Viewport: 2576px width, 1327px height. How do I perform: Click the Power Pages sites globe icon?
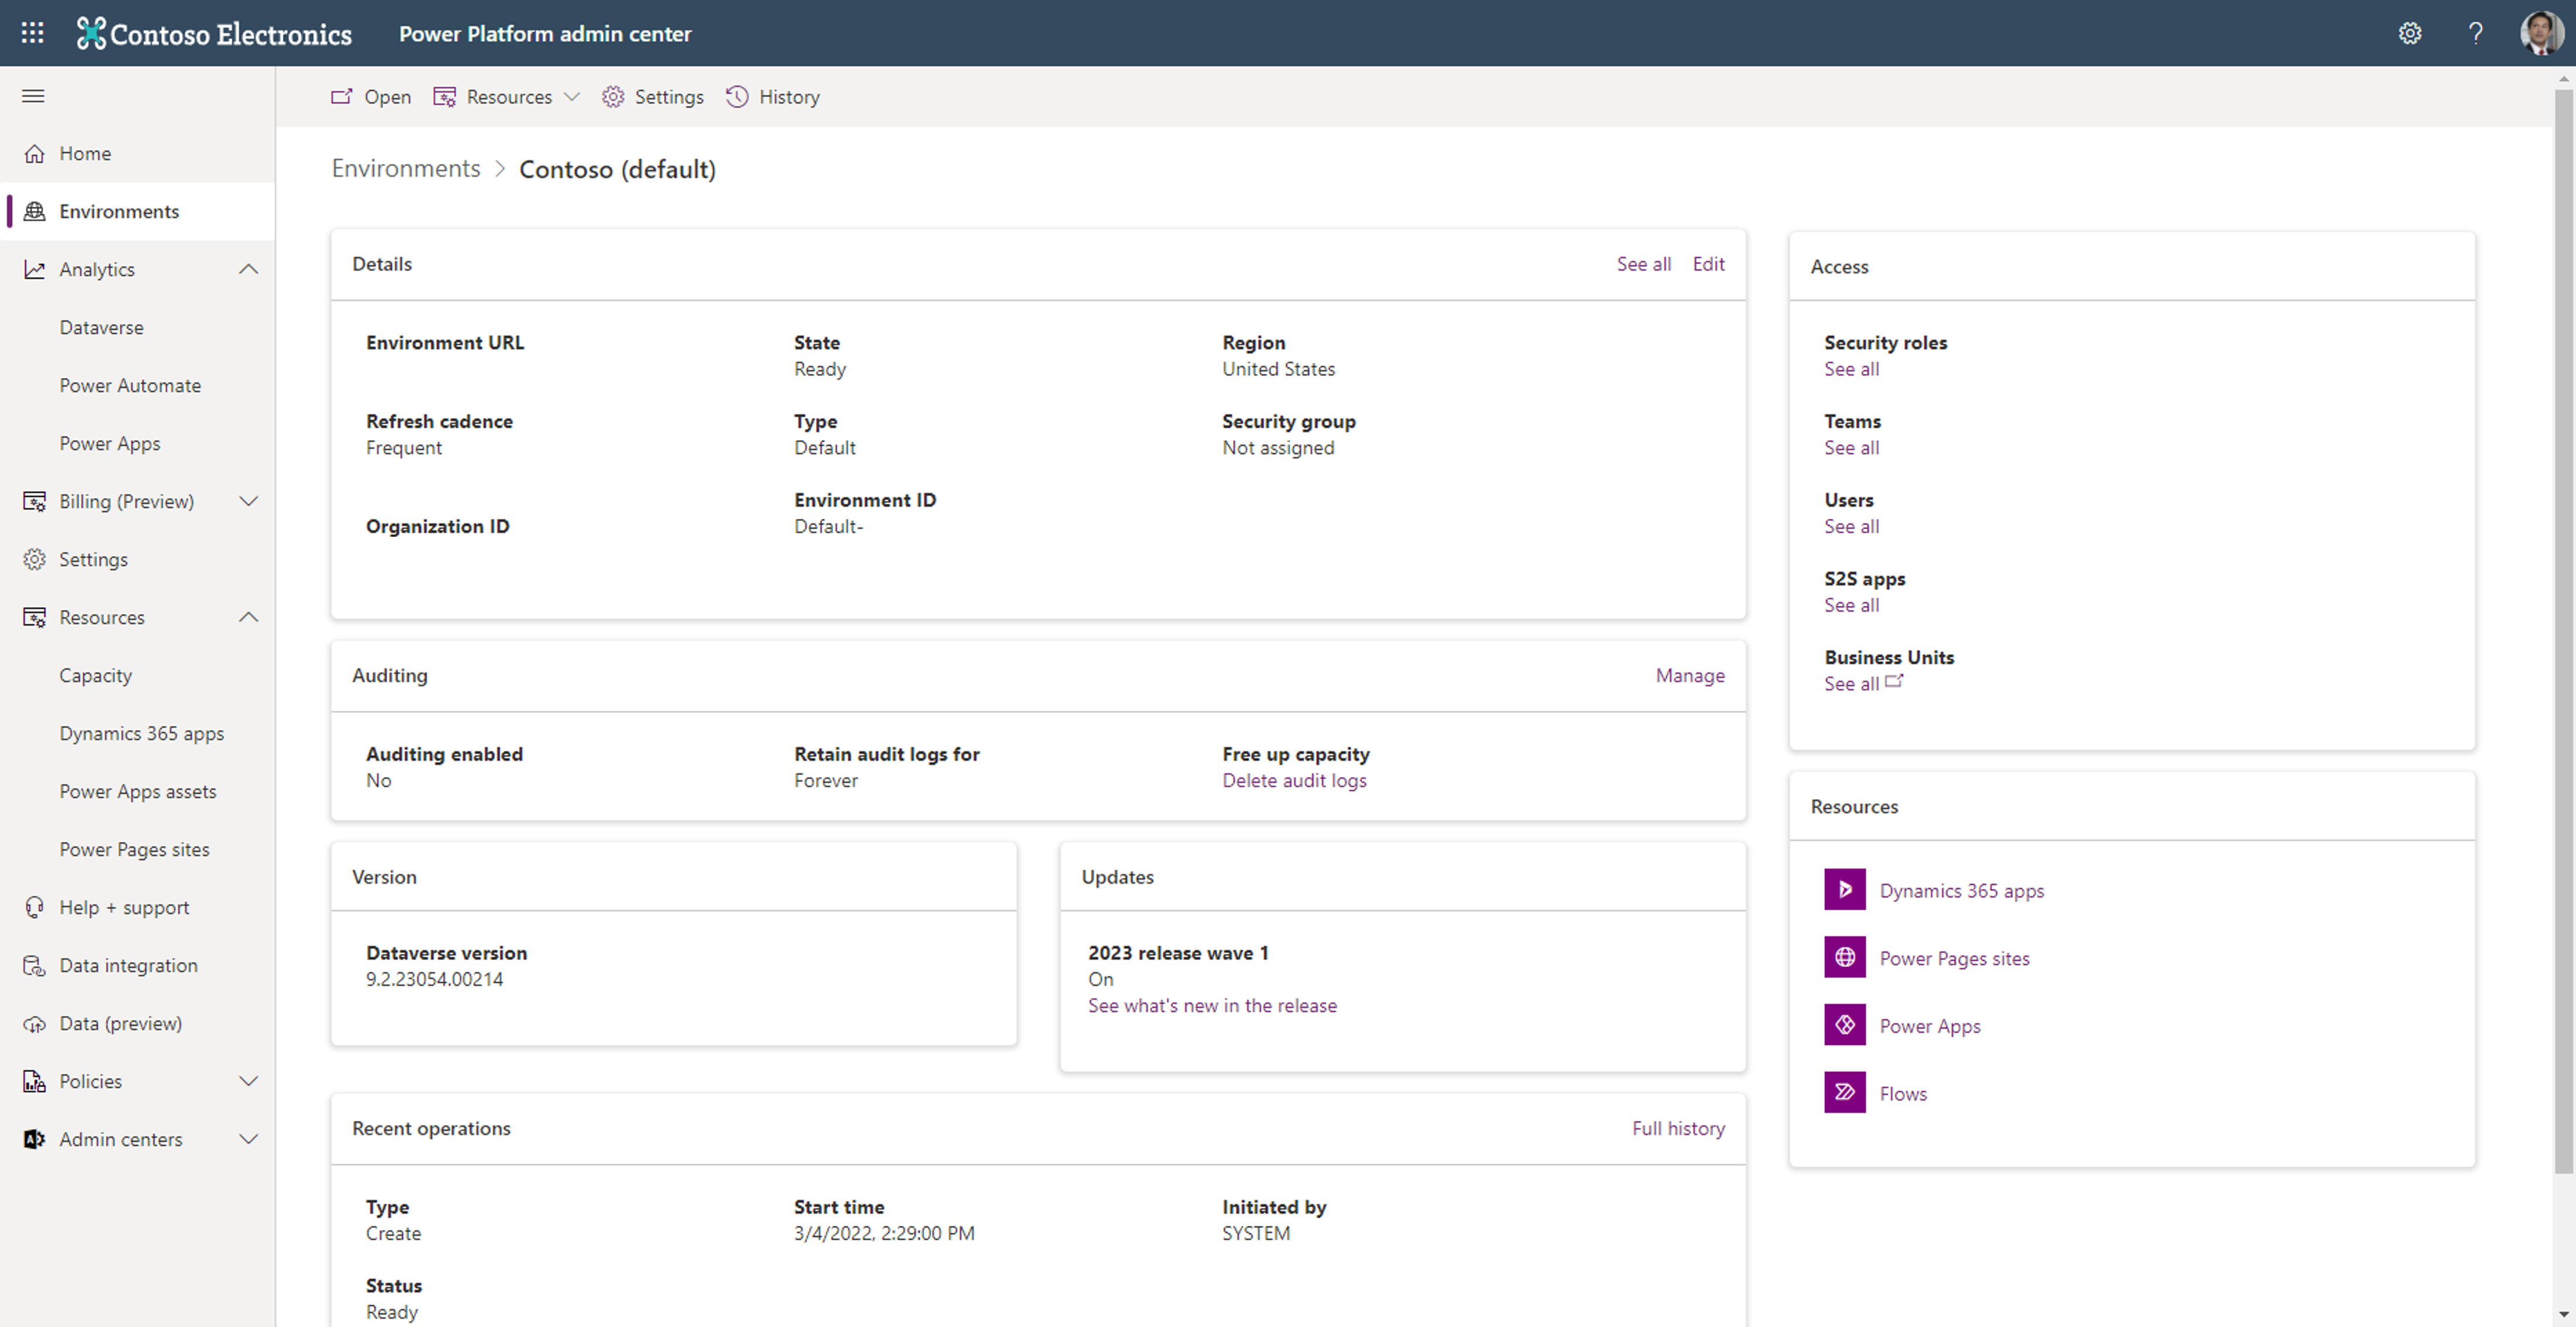[x=1844, y=957]
